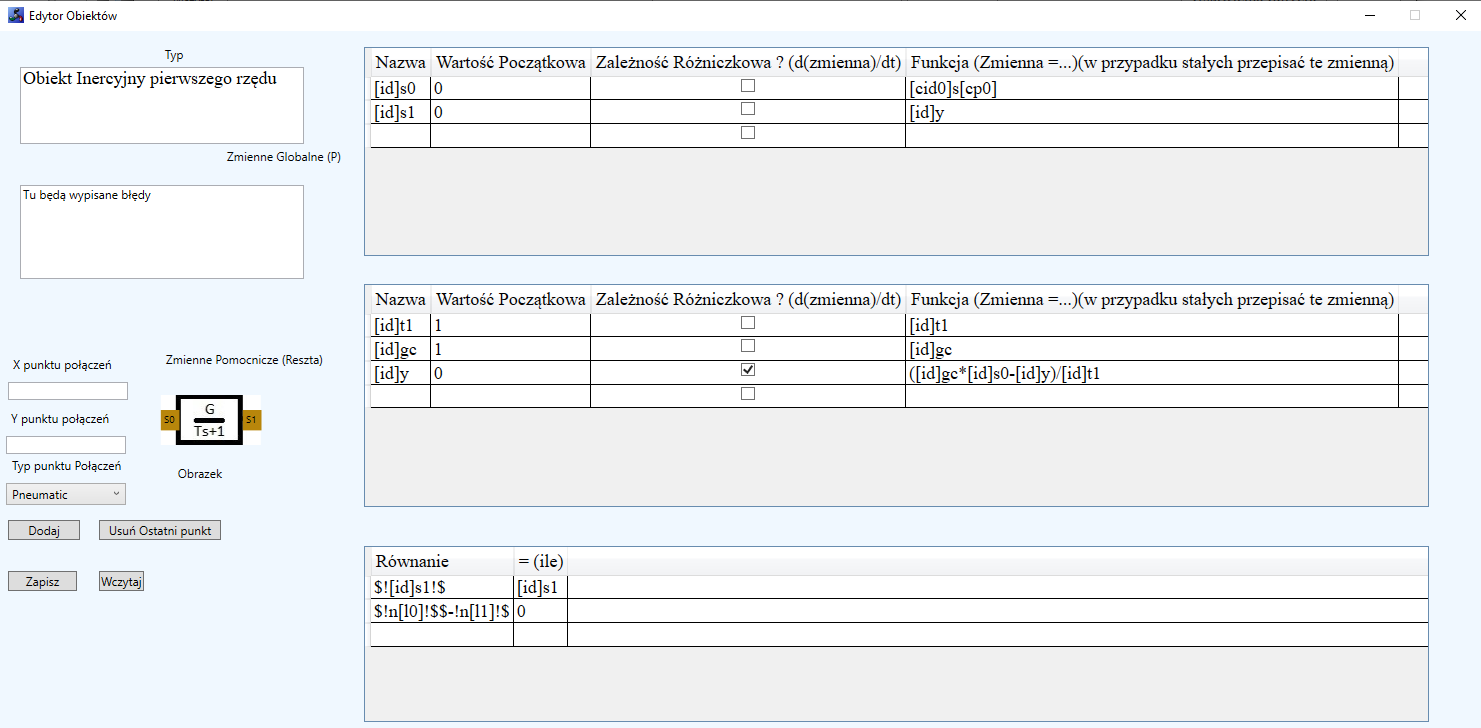Screen dimensions: 1481x728
Task: Click the Wczytaj button
Action: (x=121, y=581)
